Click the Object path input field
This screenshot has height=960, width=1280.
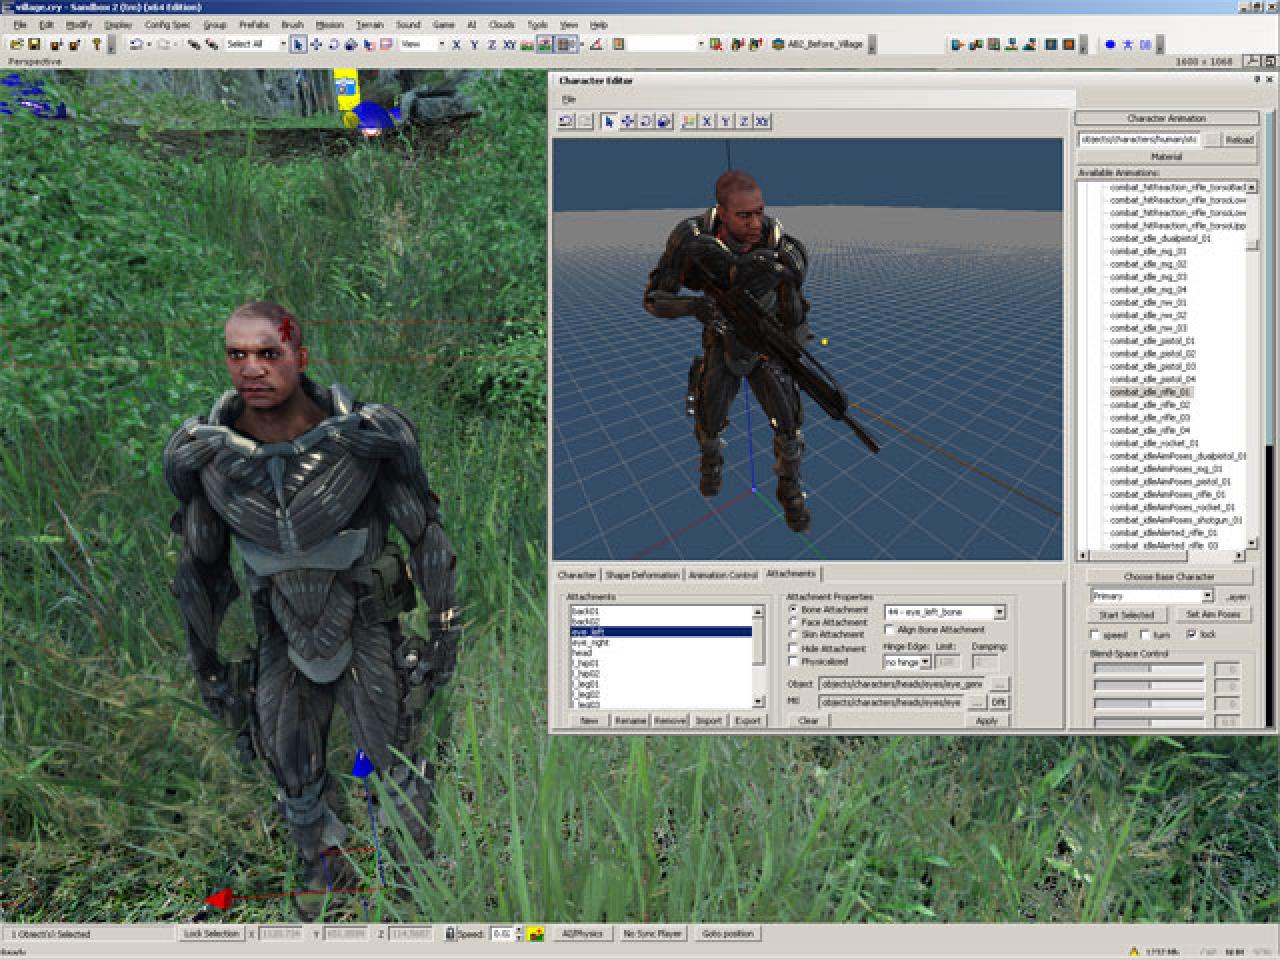click(x=902, y=684)
